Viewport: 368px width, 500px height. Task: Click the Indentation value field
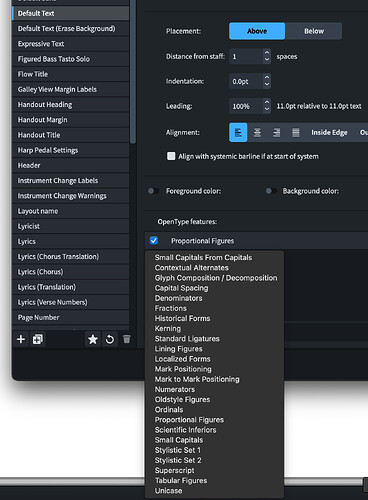246,82
